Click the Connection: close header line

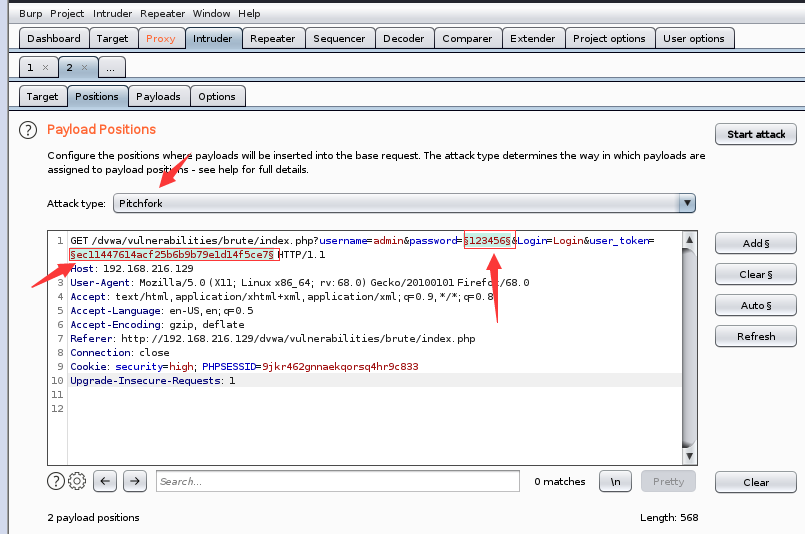pos(120,353)
